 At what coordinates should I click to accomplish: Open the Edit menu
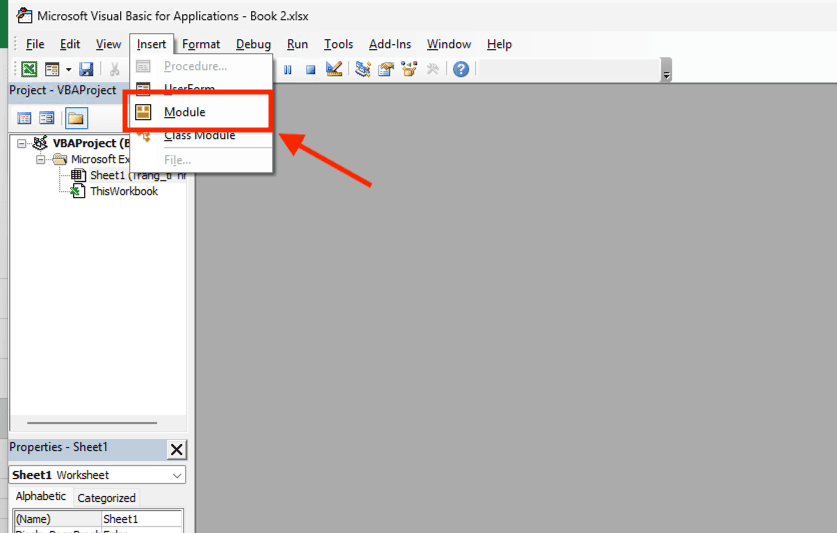tap(70, 44)
